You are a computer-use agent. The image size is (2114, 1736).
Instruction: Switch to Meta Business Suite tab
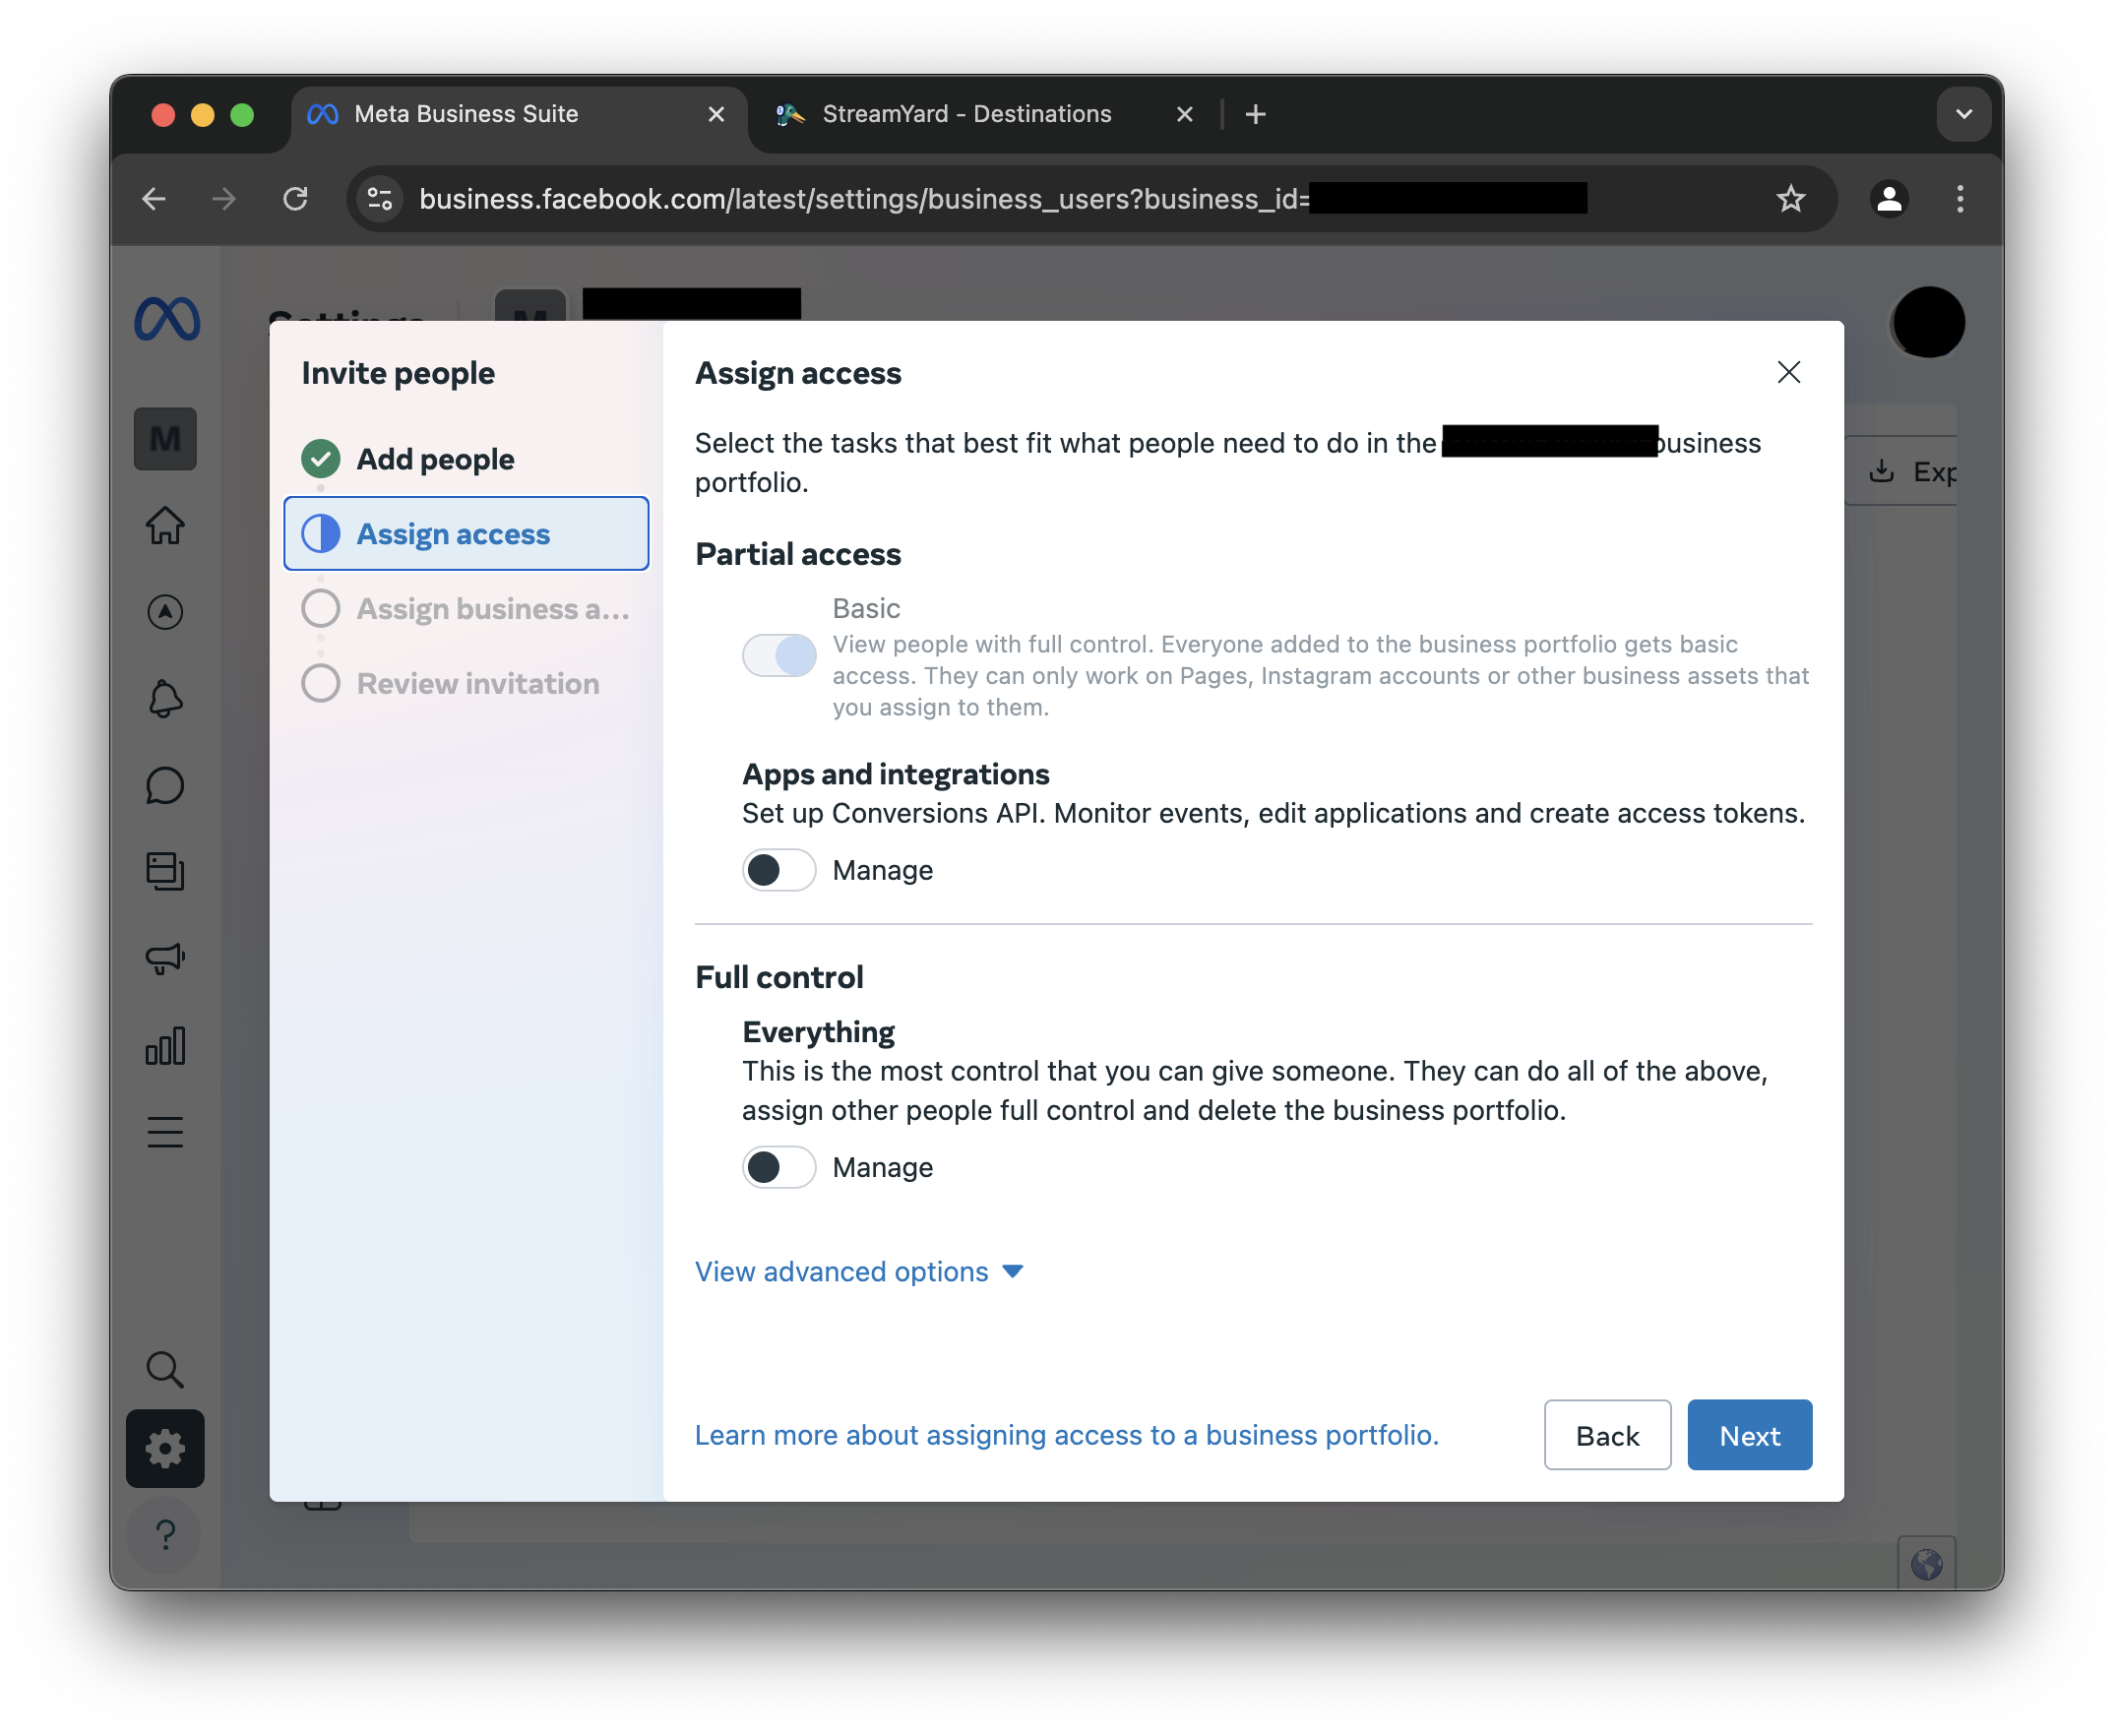click(518, 114)
